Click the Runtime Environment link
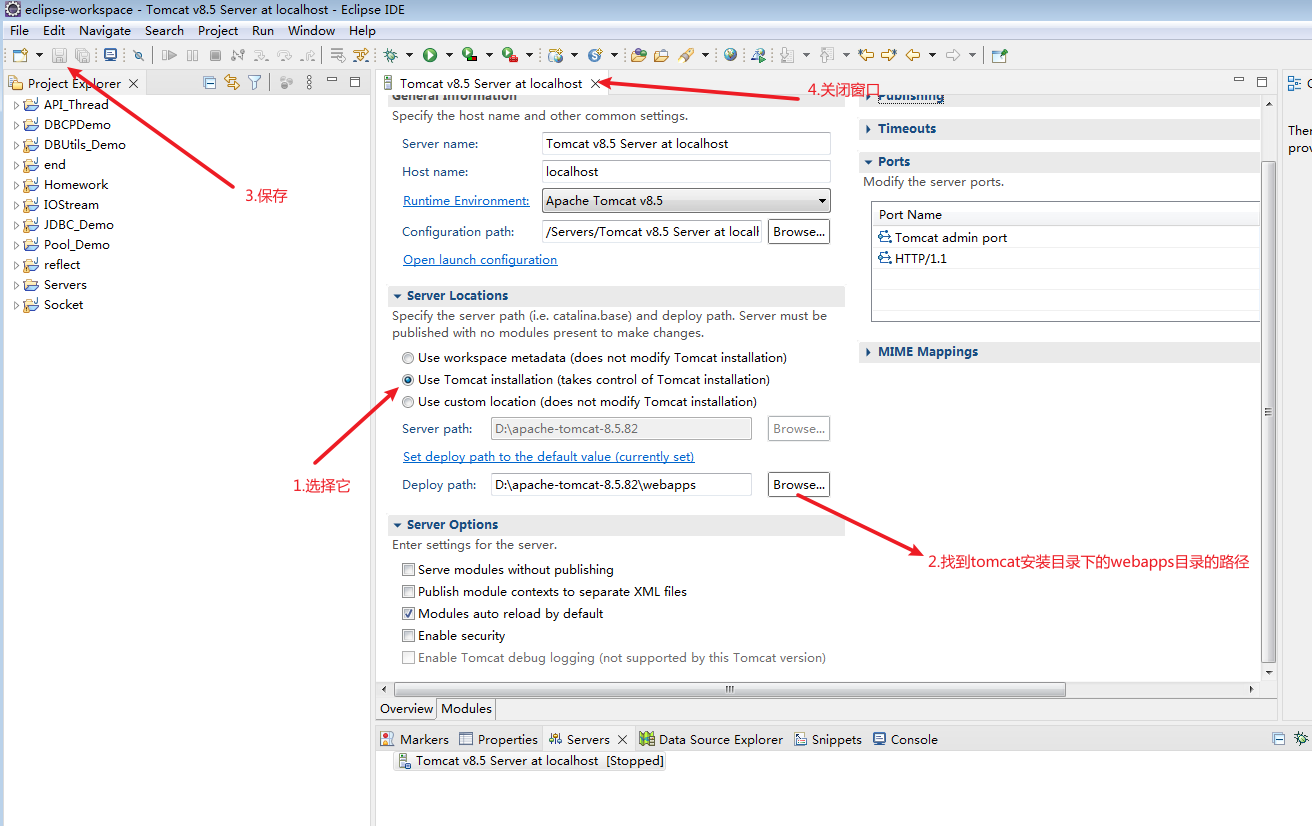This screenshot has height=826, width=1312. point(466,201)
